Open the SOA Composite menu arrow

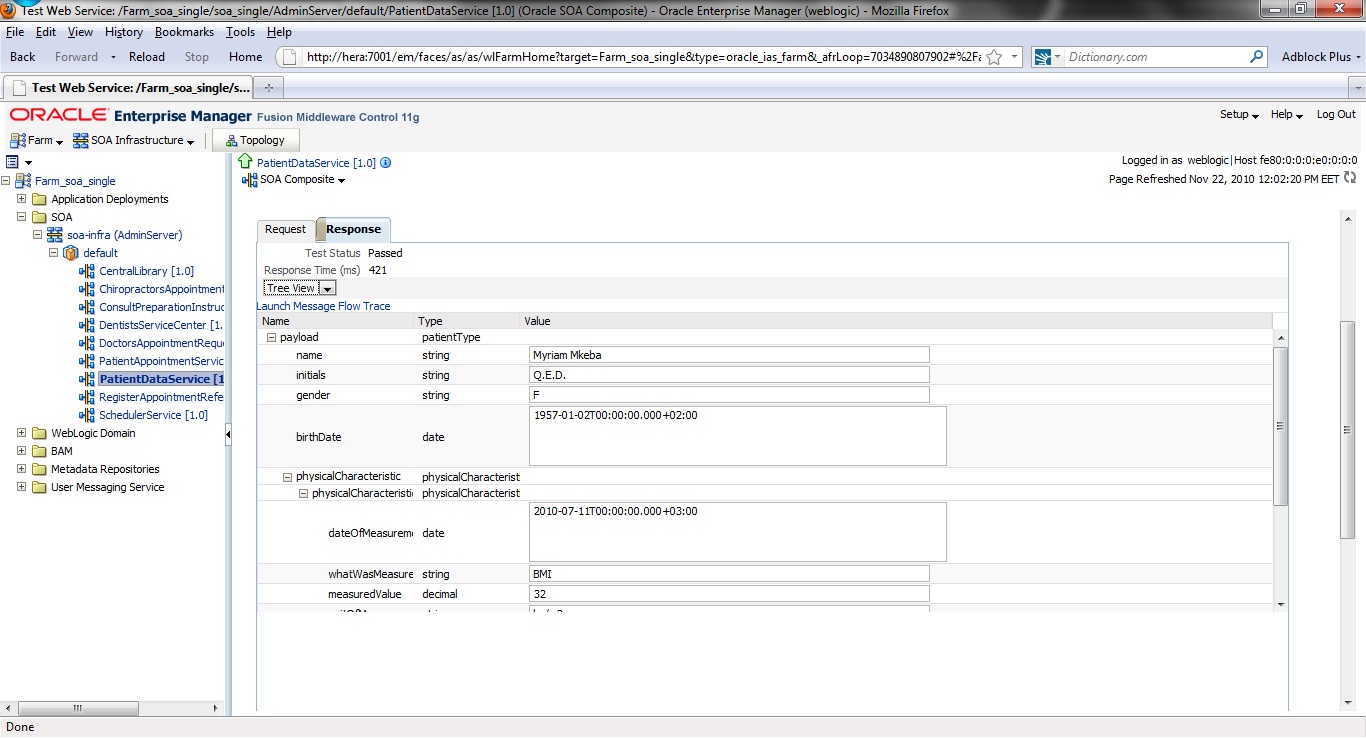339,180
